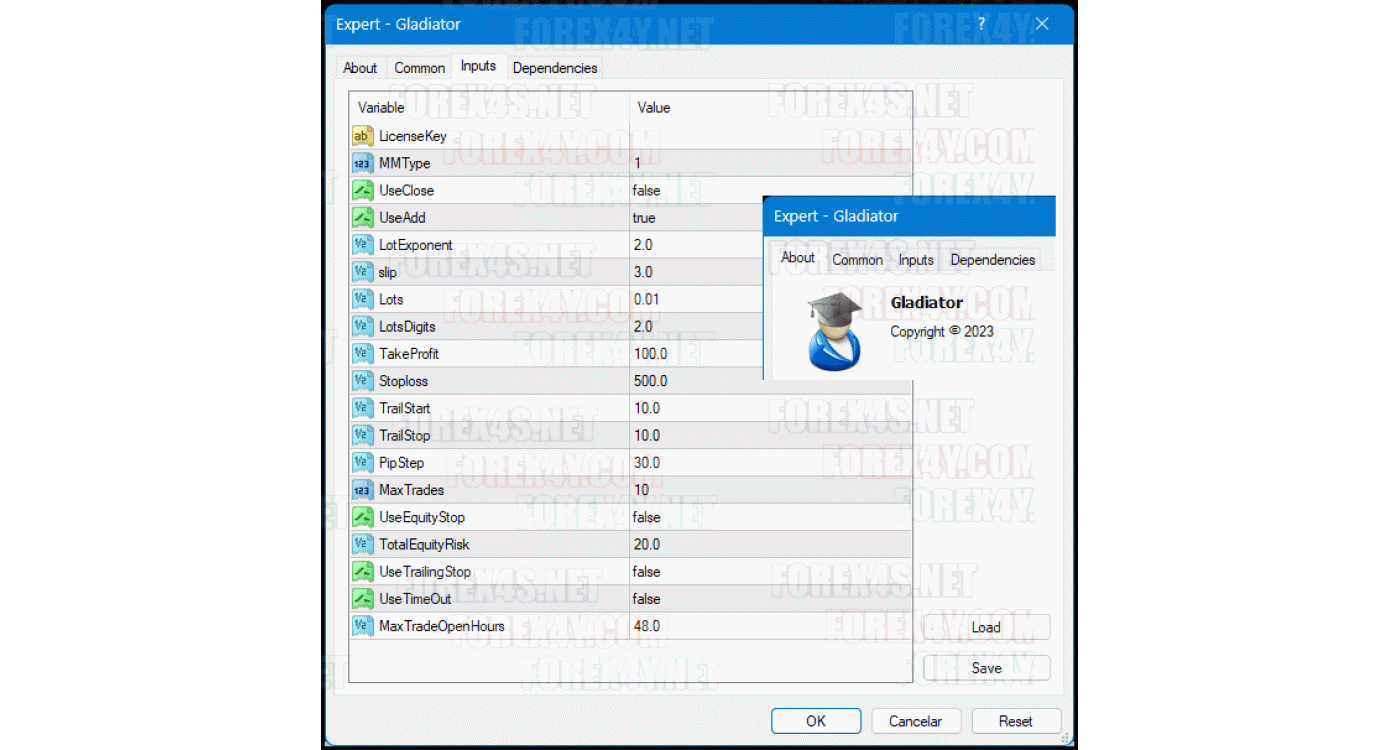
Task: Switch to the Common tab
Action: click(419, 68)
